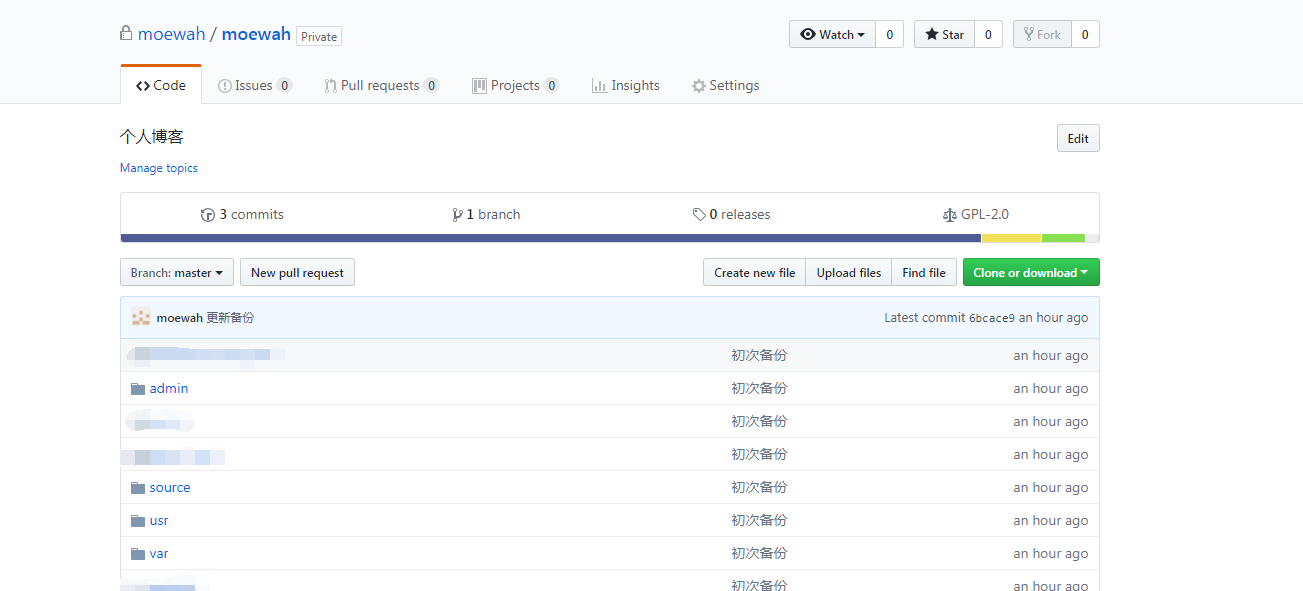
Task: Open the stargazers count beside Star
Action: click(988, 34)
